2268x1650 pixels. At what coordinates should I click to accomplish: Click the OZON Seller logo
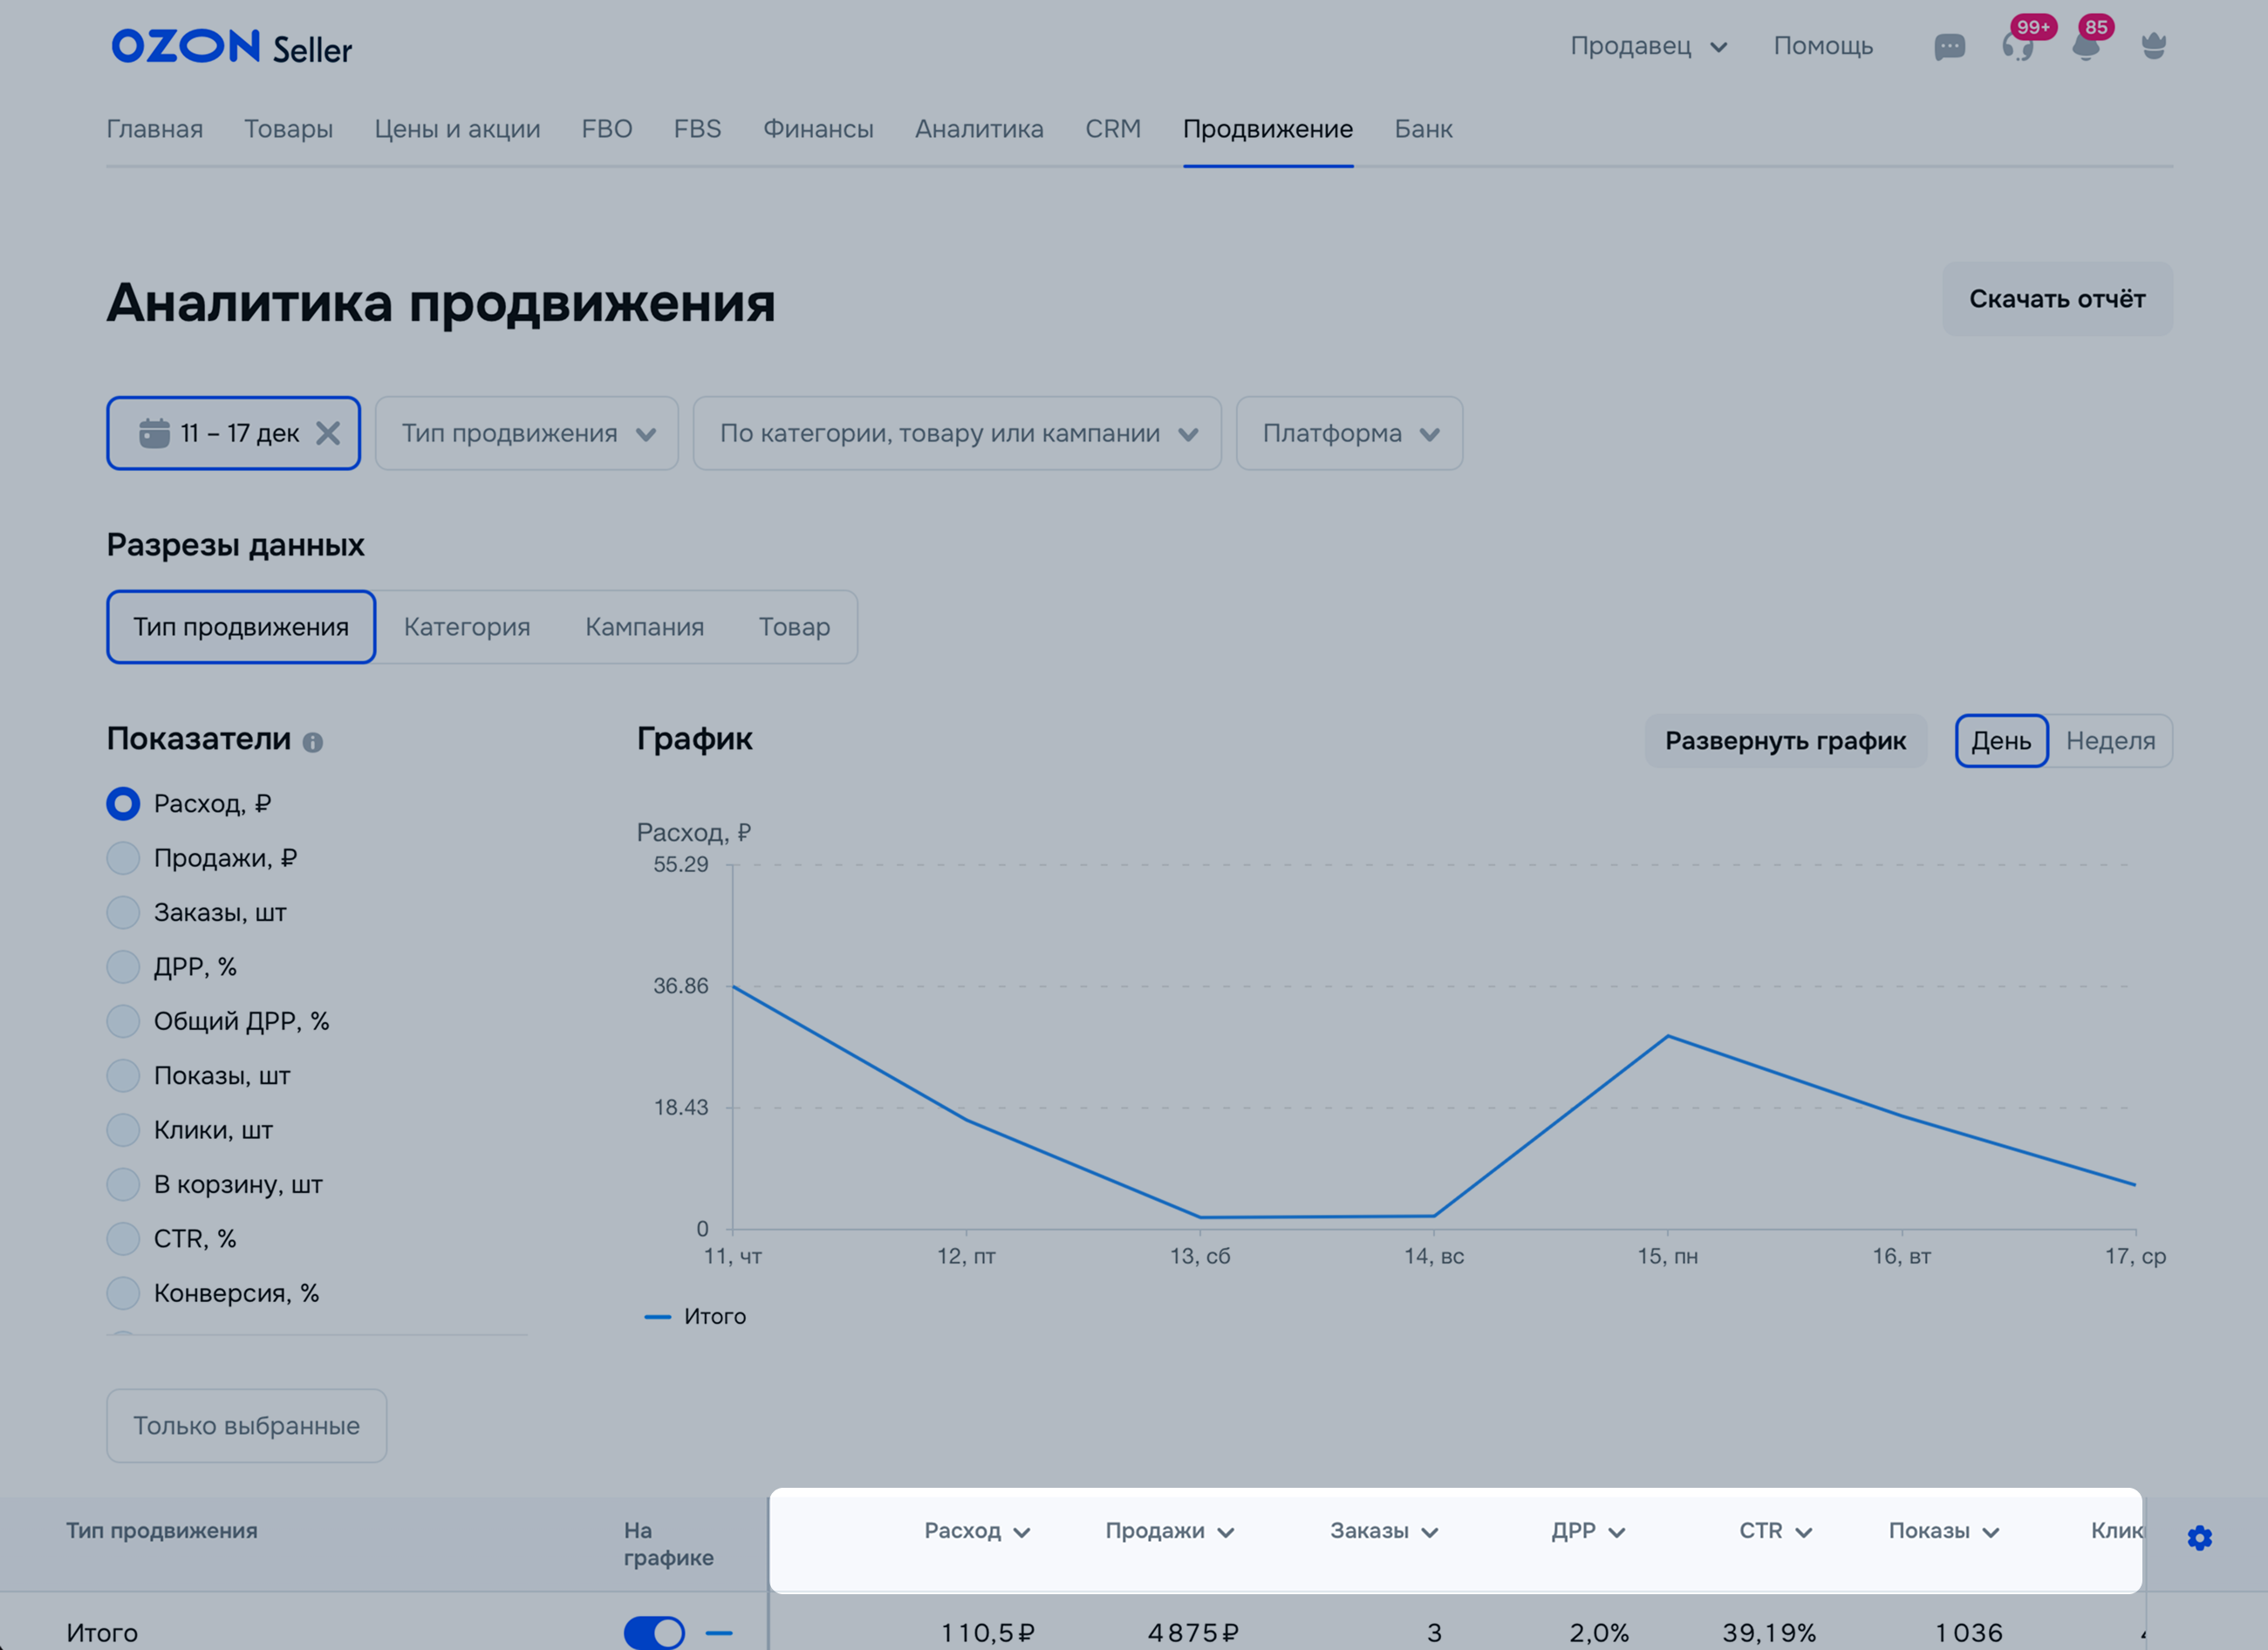point(232,47)
